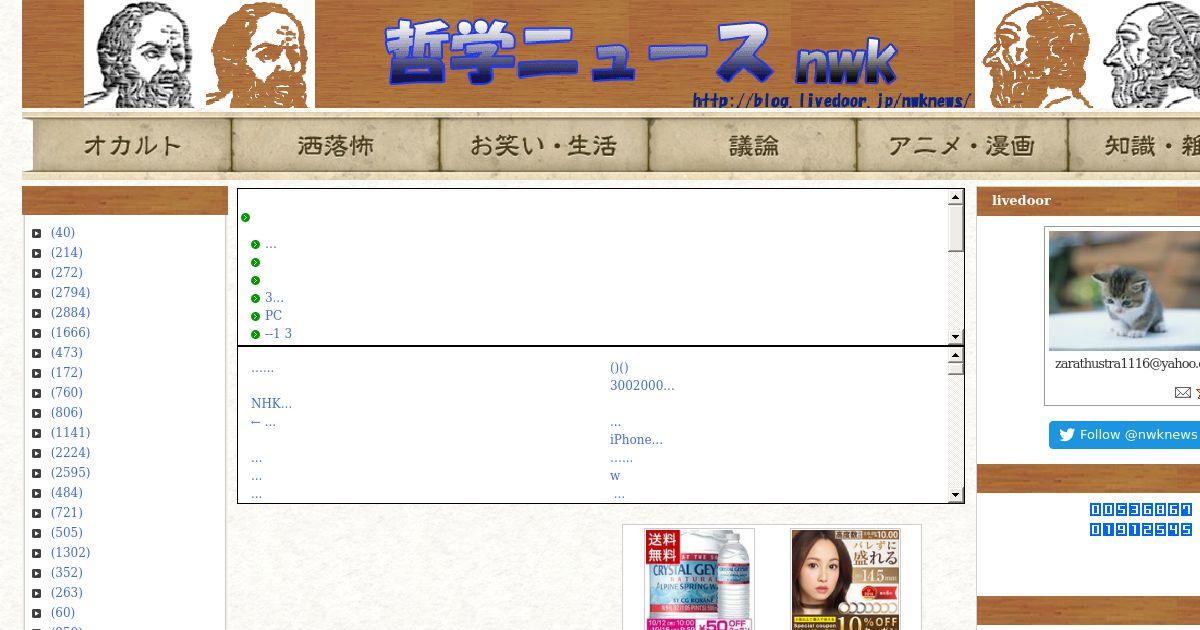
Task: Click the lower links box scroll-down arrow
Action: pos(956,494)
